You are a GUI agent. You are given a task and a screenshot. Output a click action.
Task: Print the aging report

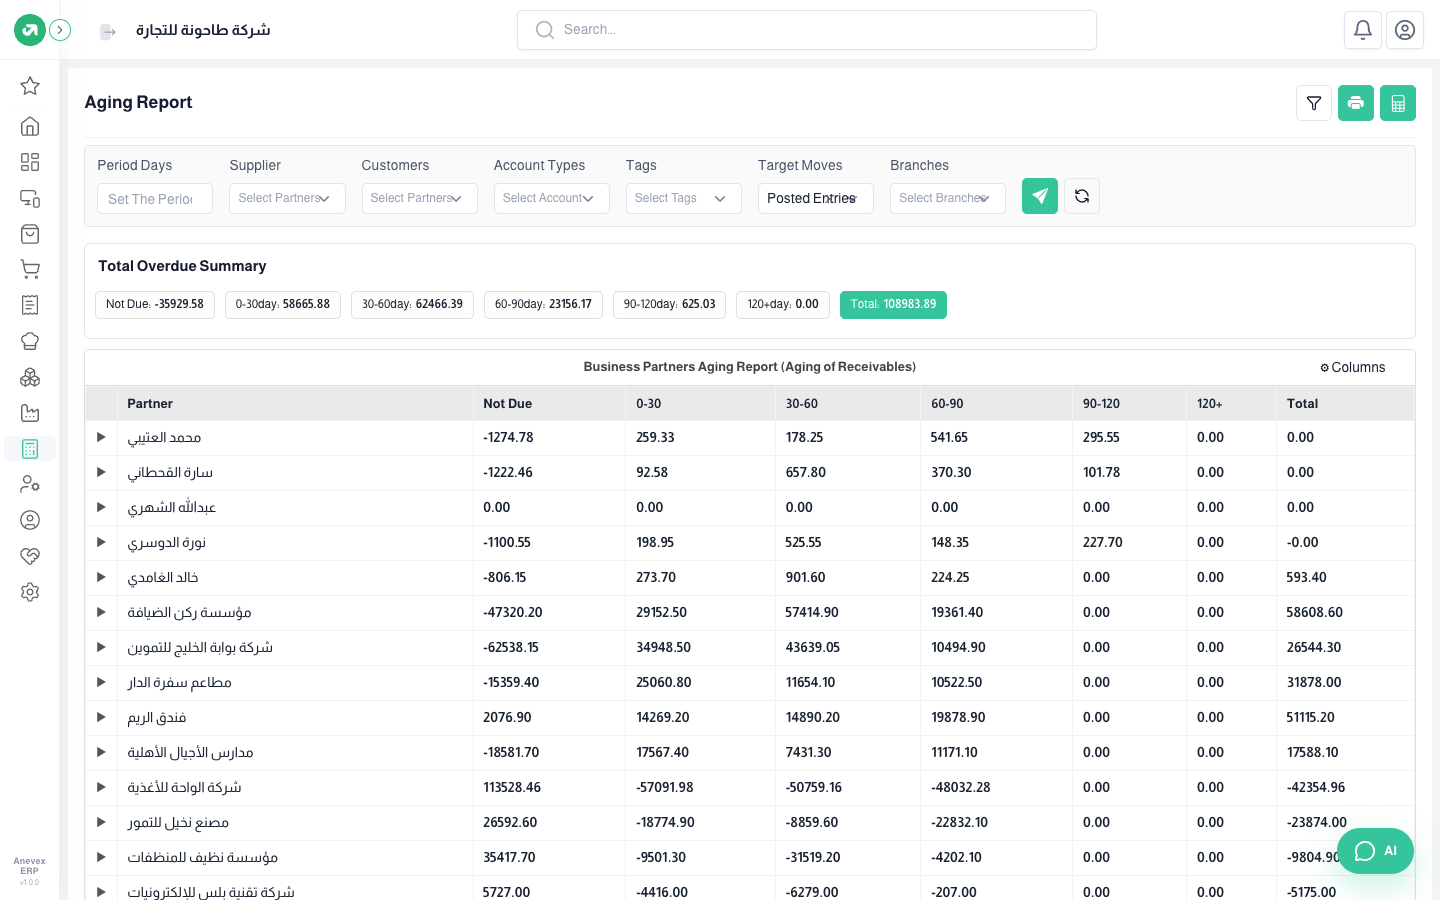pos(1356,103)
